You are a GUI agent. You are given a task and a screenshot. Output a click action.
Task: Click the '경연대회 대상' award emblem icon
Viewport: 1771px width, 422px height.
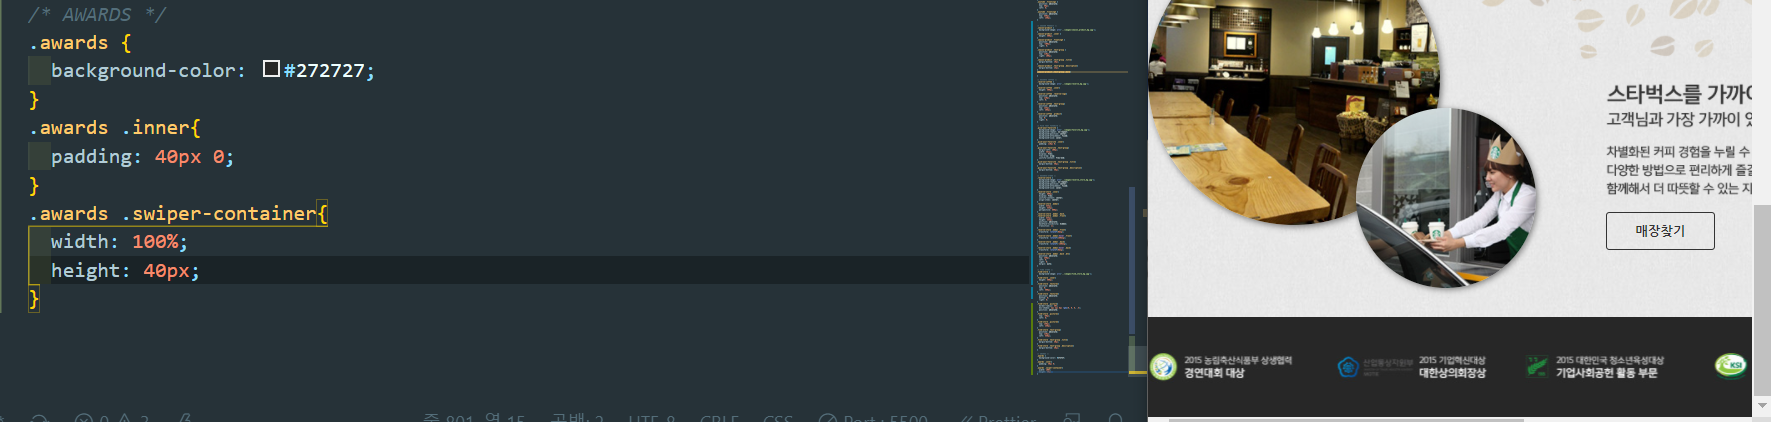[x=1163, y=367]
